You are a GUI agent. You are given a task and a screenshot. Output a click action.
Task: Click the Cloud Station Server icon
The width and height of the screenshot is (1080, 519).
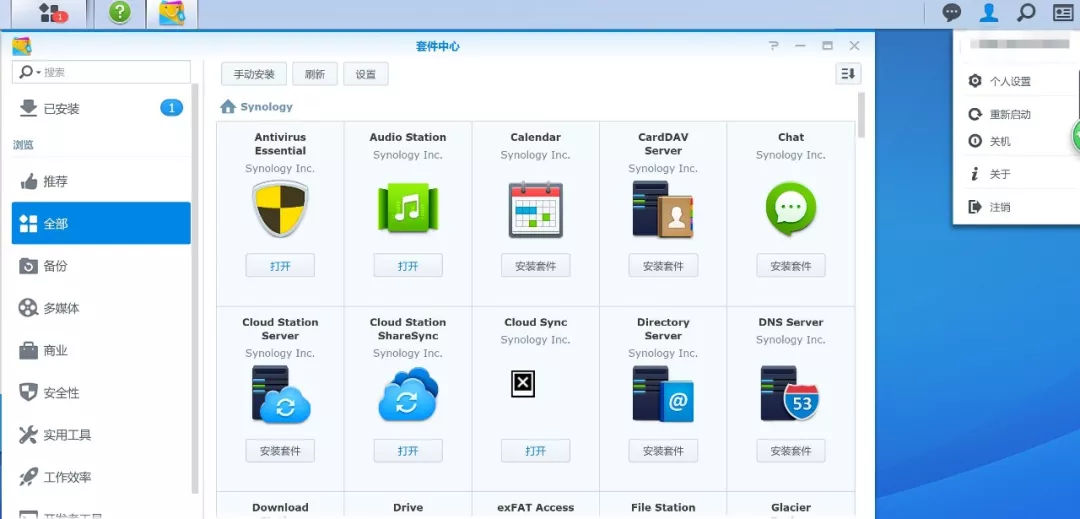point(280,394)
